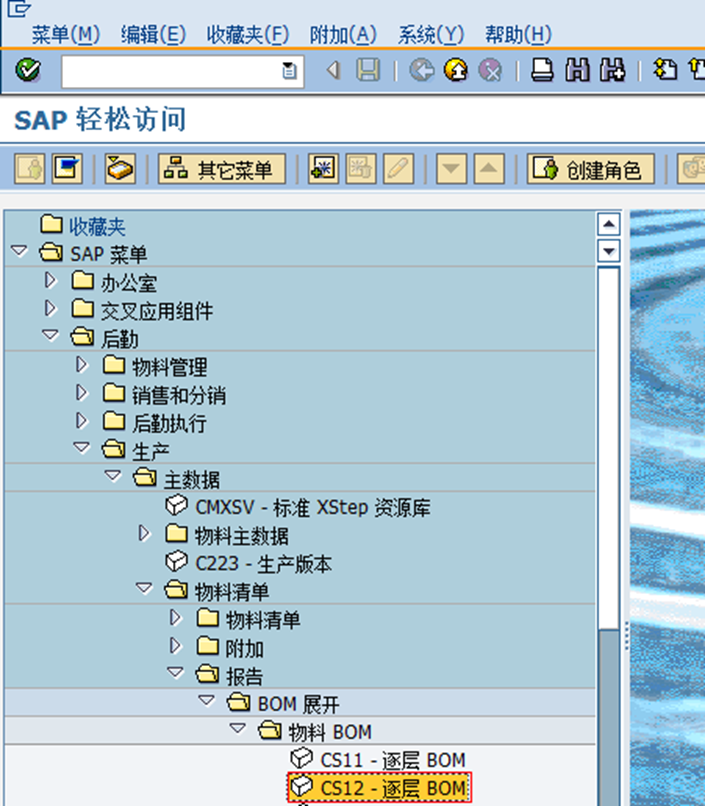
Task: Select CS12 - 逐层 BOM transaction
Action: pyautogui.click(x=393, y=787)
